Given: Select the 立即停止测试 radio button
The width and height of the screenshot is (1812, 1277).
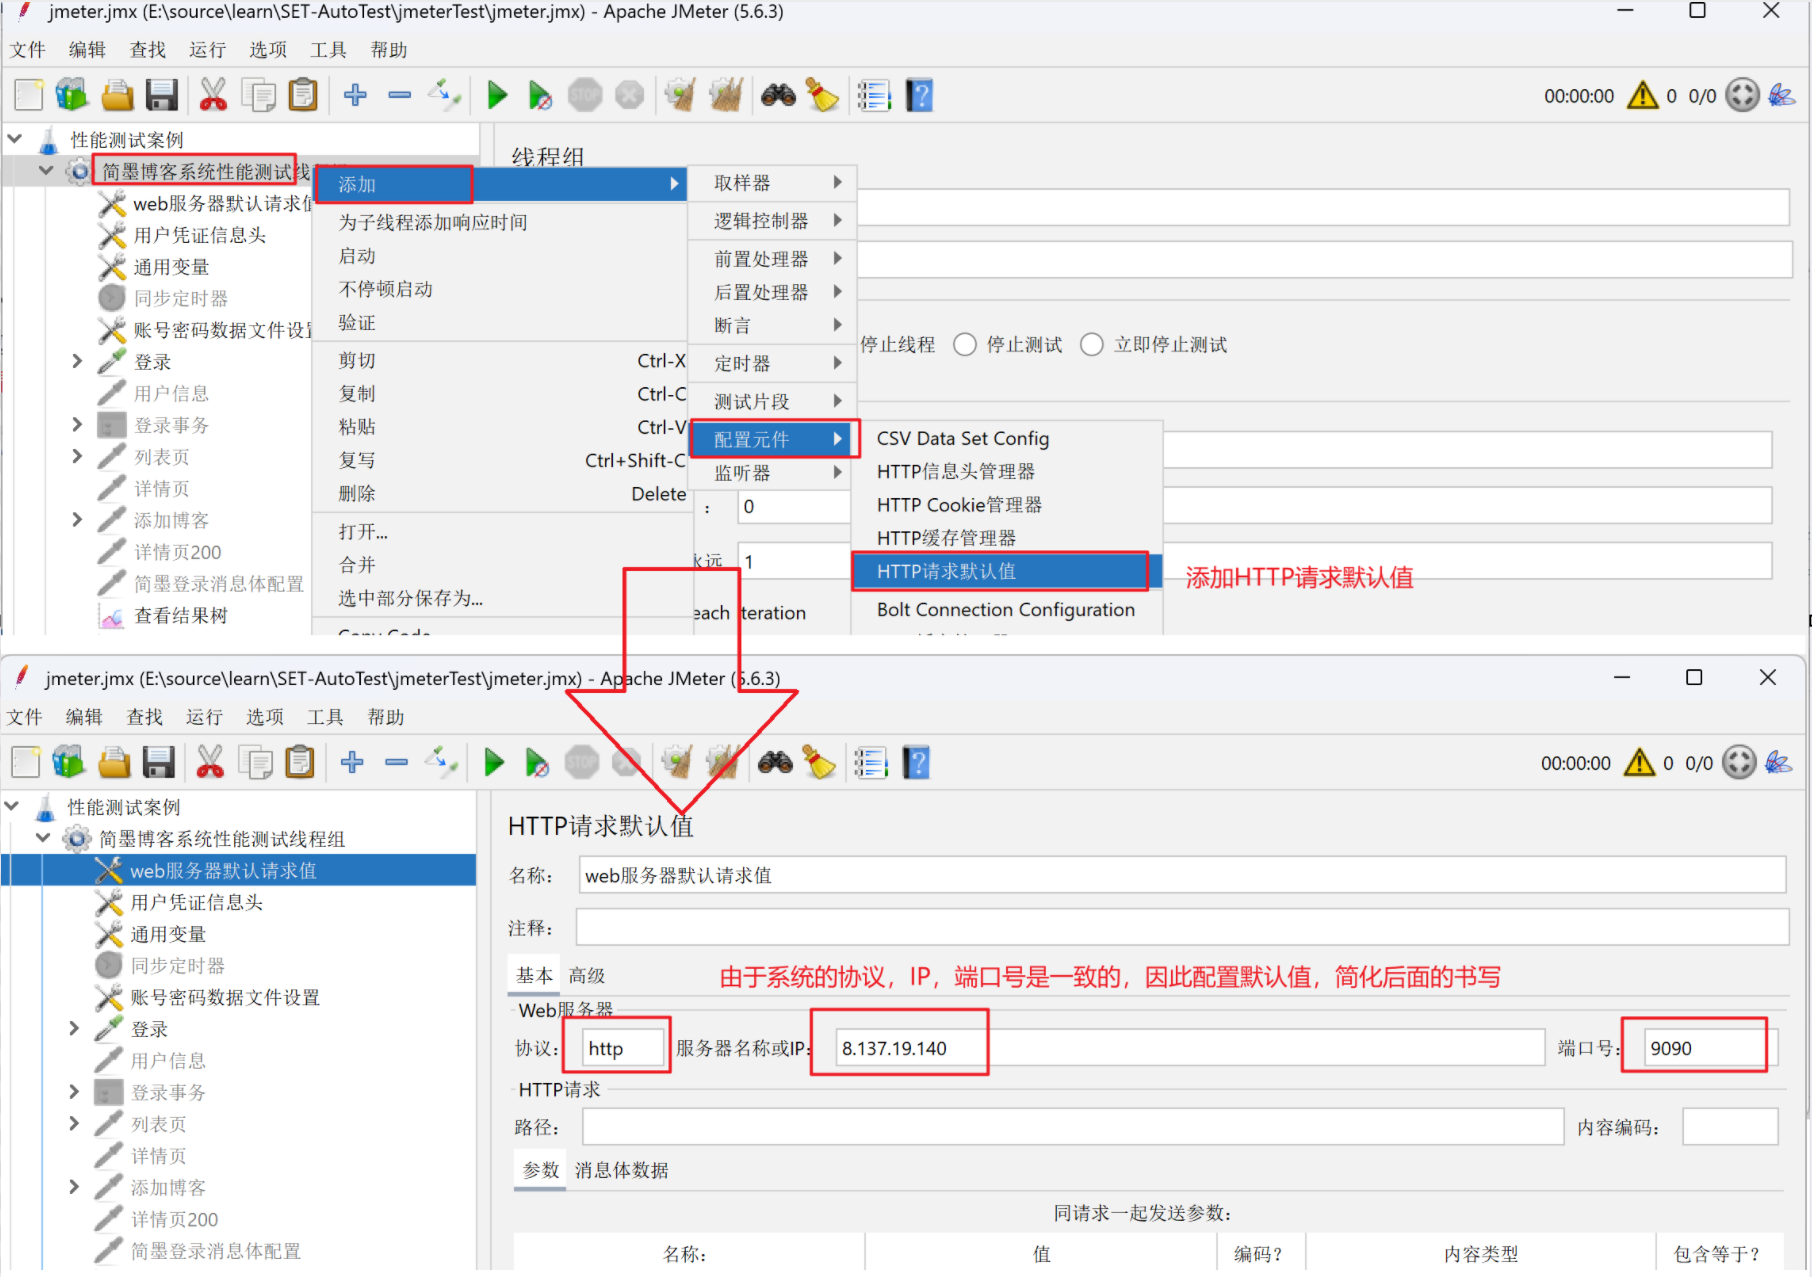Looking at the screenshot, I should (x=1092, y=344).
